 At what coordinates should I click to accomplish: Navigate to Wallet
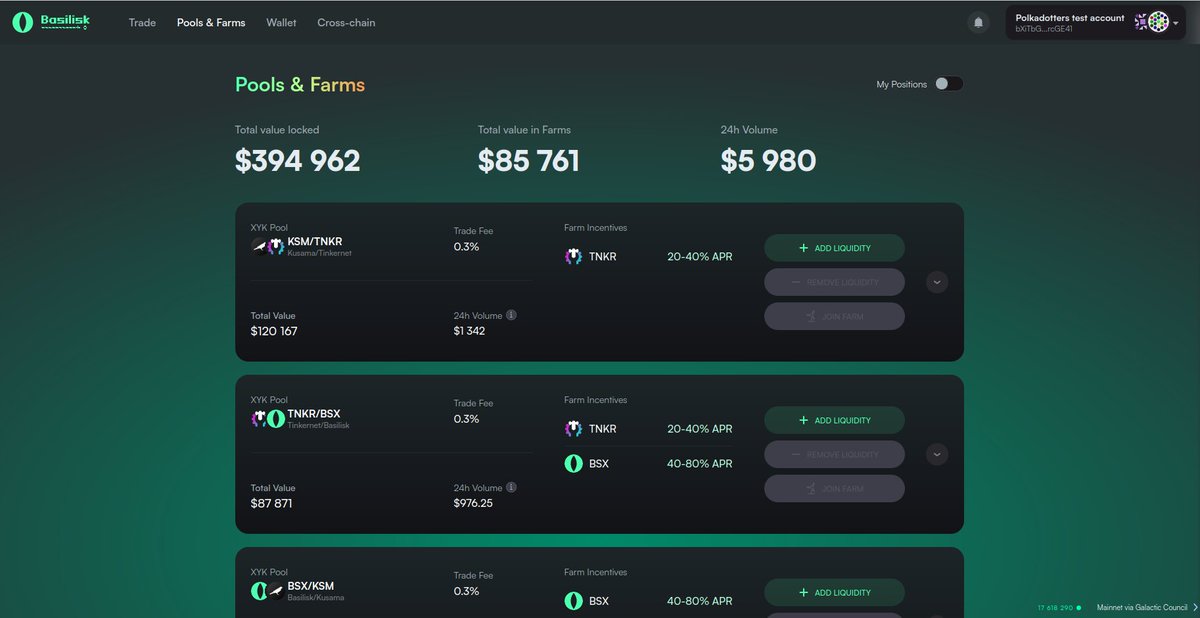coord(281,22)
